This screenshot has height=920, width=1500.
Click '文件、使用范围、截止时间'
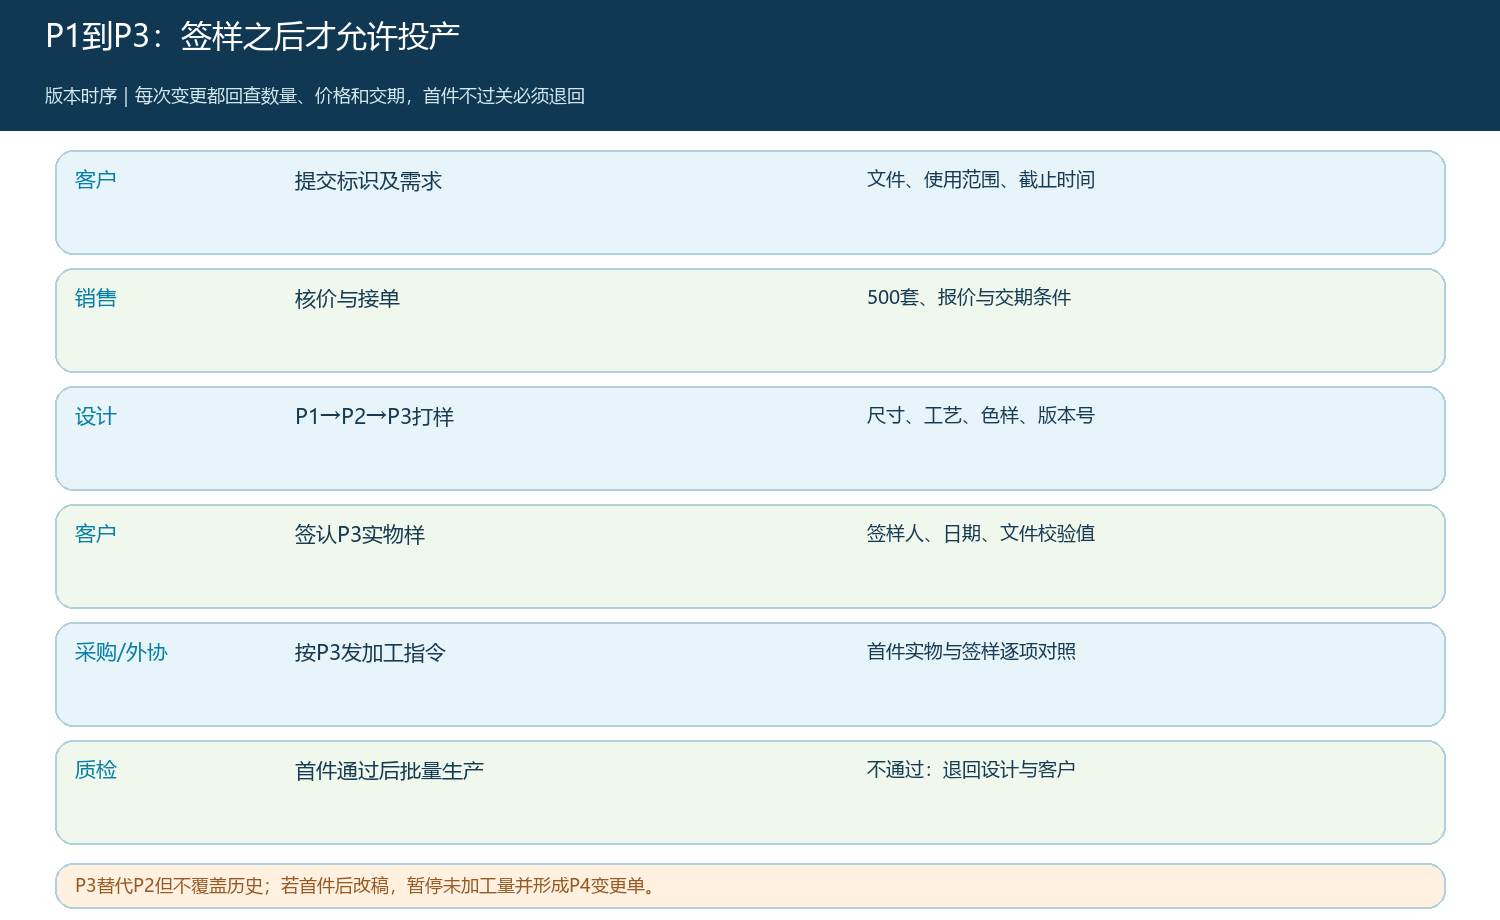pos(980,180)
